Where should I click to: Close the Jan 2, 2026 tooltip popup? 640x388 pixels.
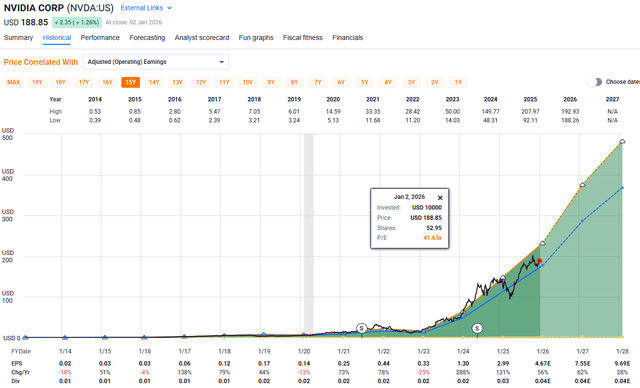pos(440,197)
